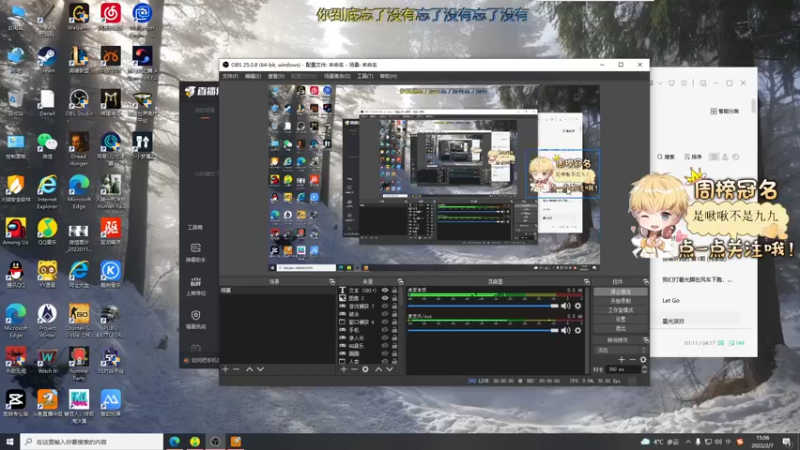Open the Scene Collection menu in OBS

click(x=337, y=76)
